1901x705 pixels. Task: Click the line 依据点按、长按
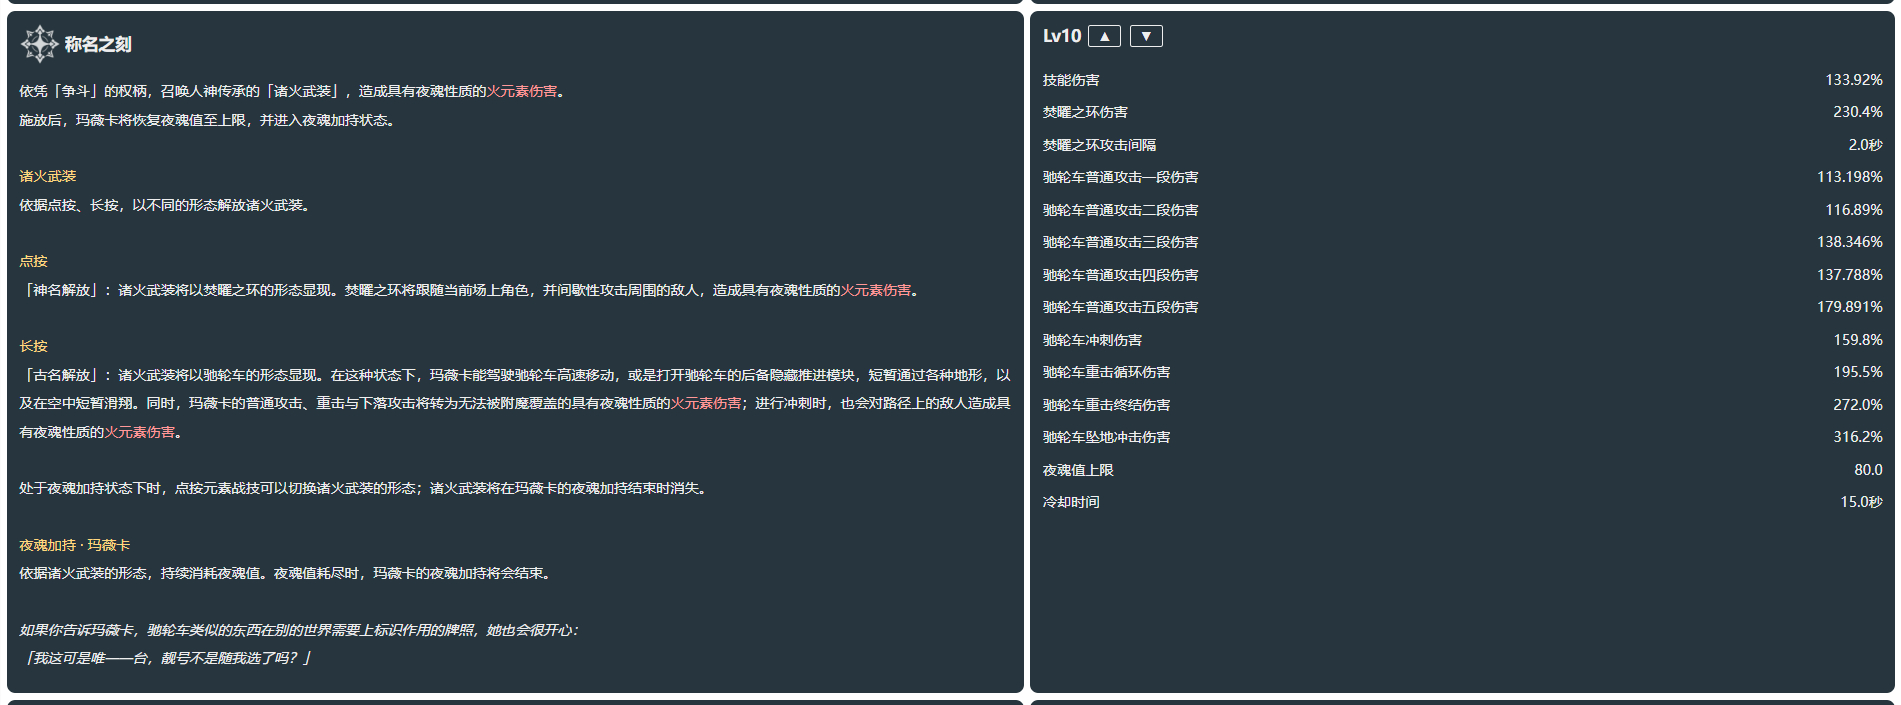tap(167, 205)
